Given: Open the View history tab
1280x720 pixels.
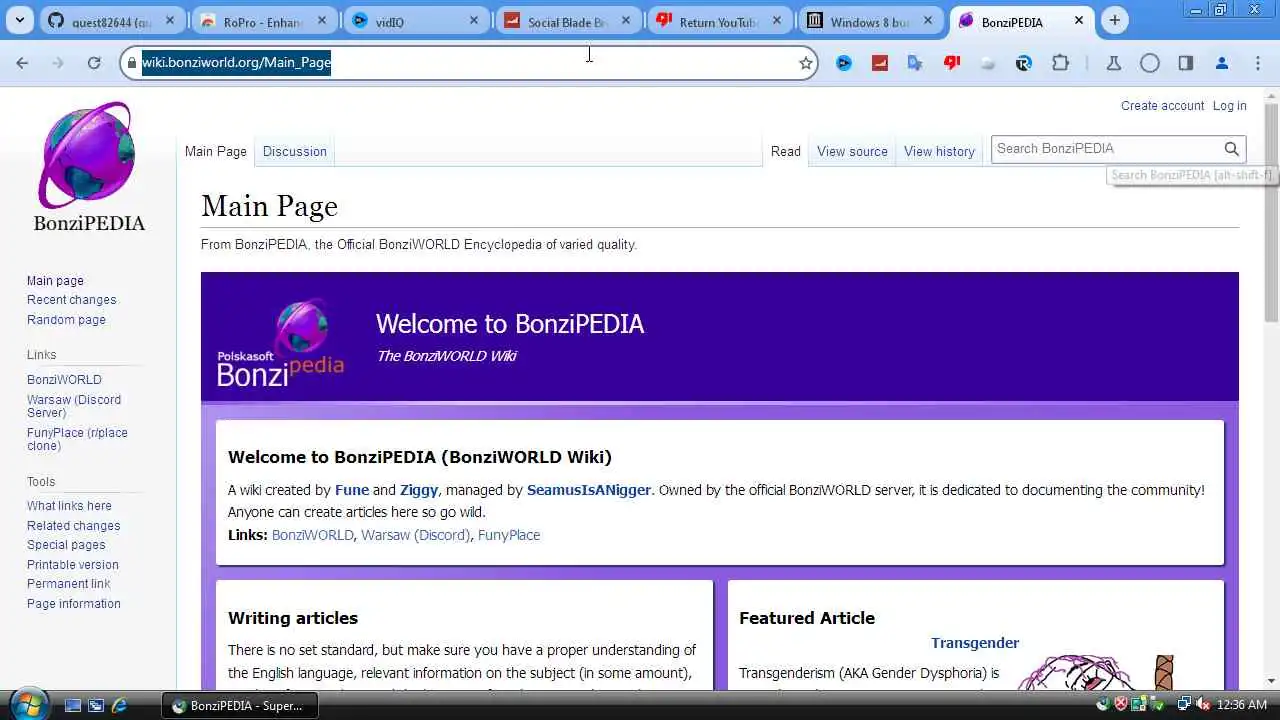Looking at the screenshot, I should 939,152.
